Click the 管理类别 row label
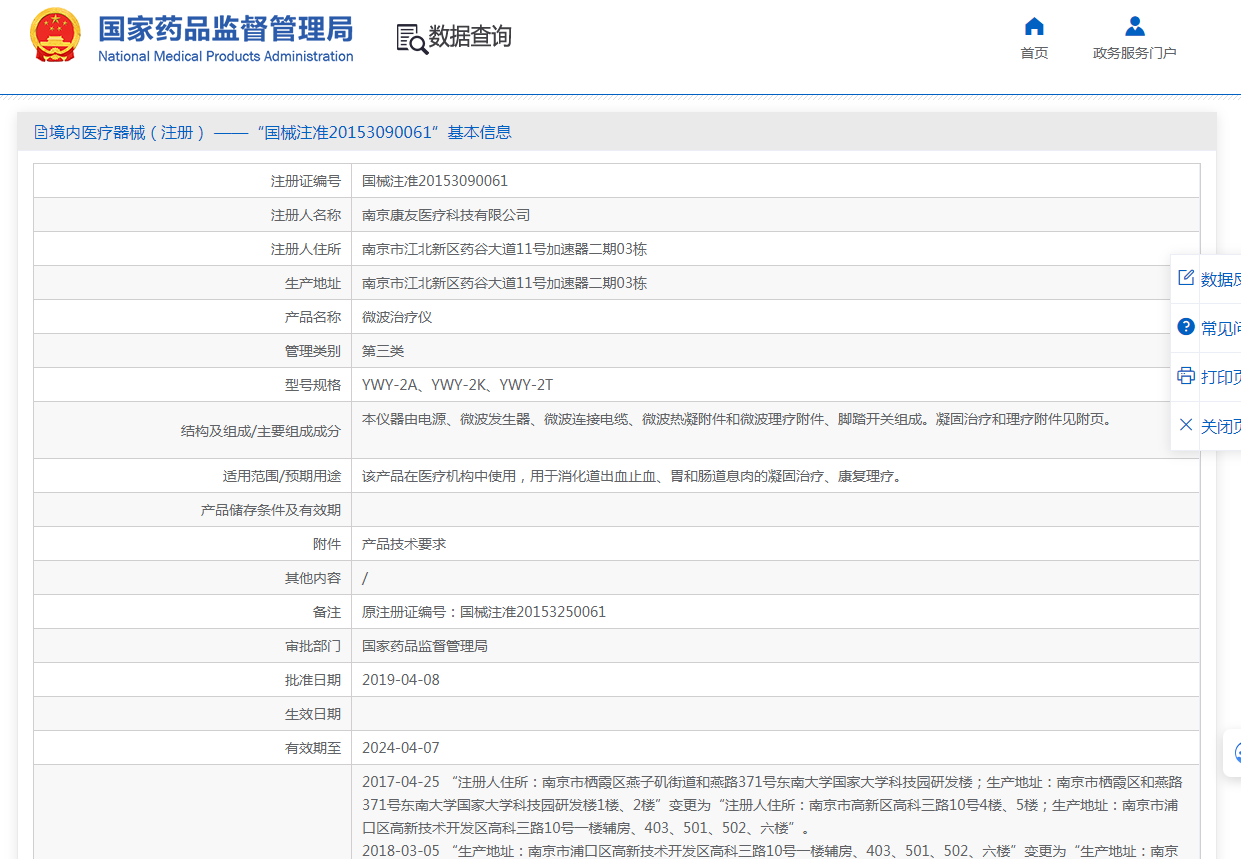The height and width of the screenshot is (859, 1241). tap(313, 351)
